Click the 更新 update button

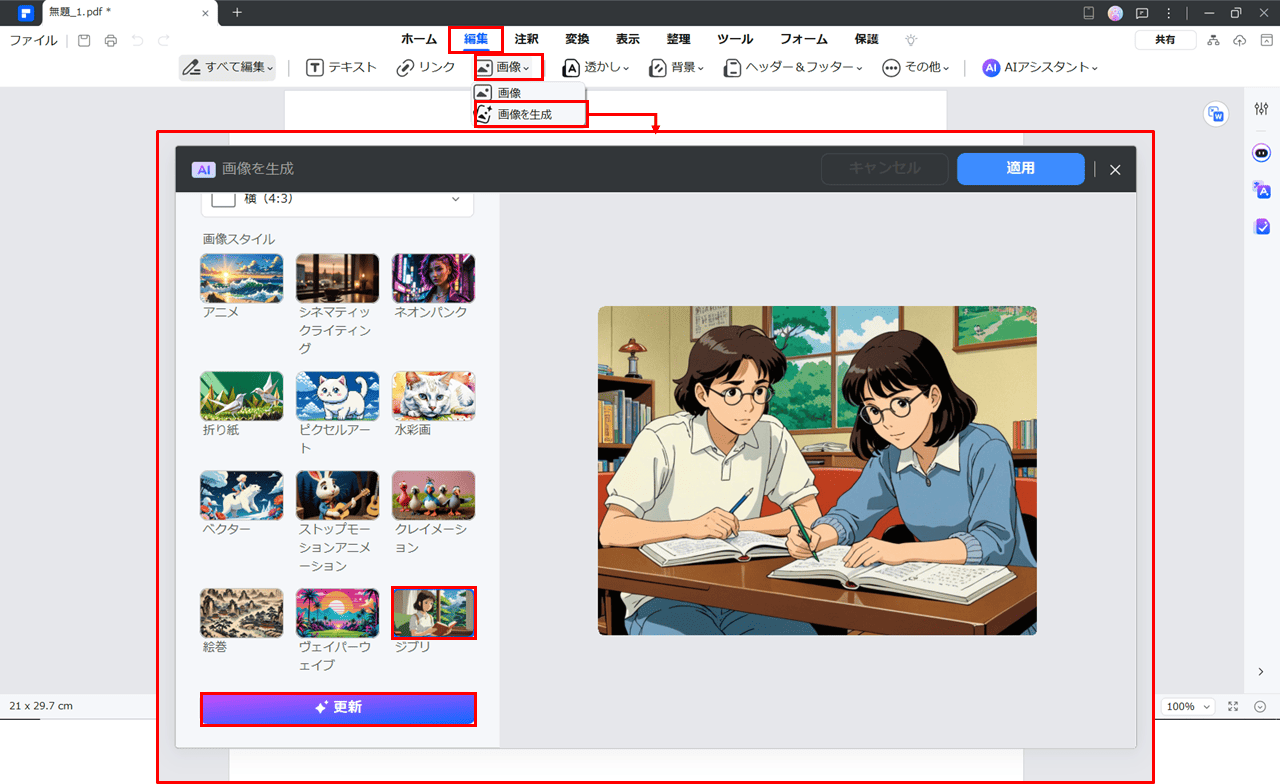coord(338,708)
